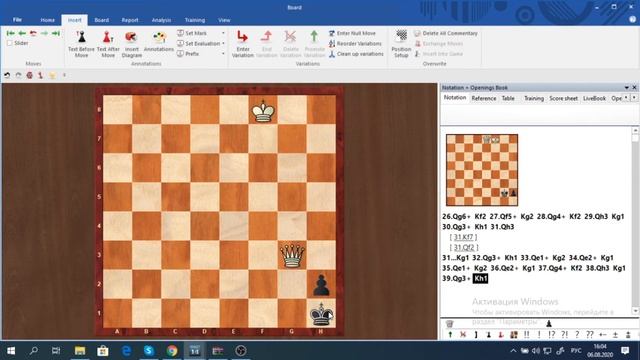Click Text Before Move pawn icon
This screenshot has width=640, height=360.
(x=81, y=37)
